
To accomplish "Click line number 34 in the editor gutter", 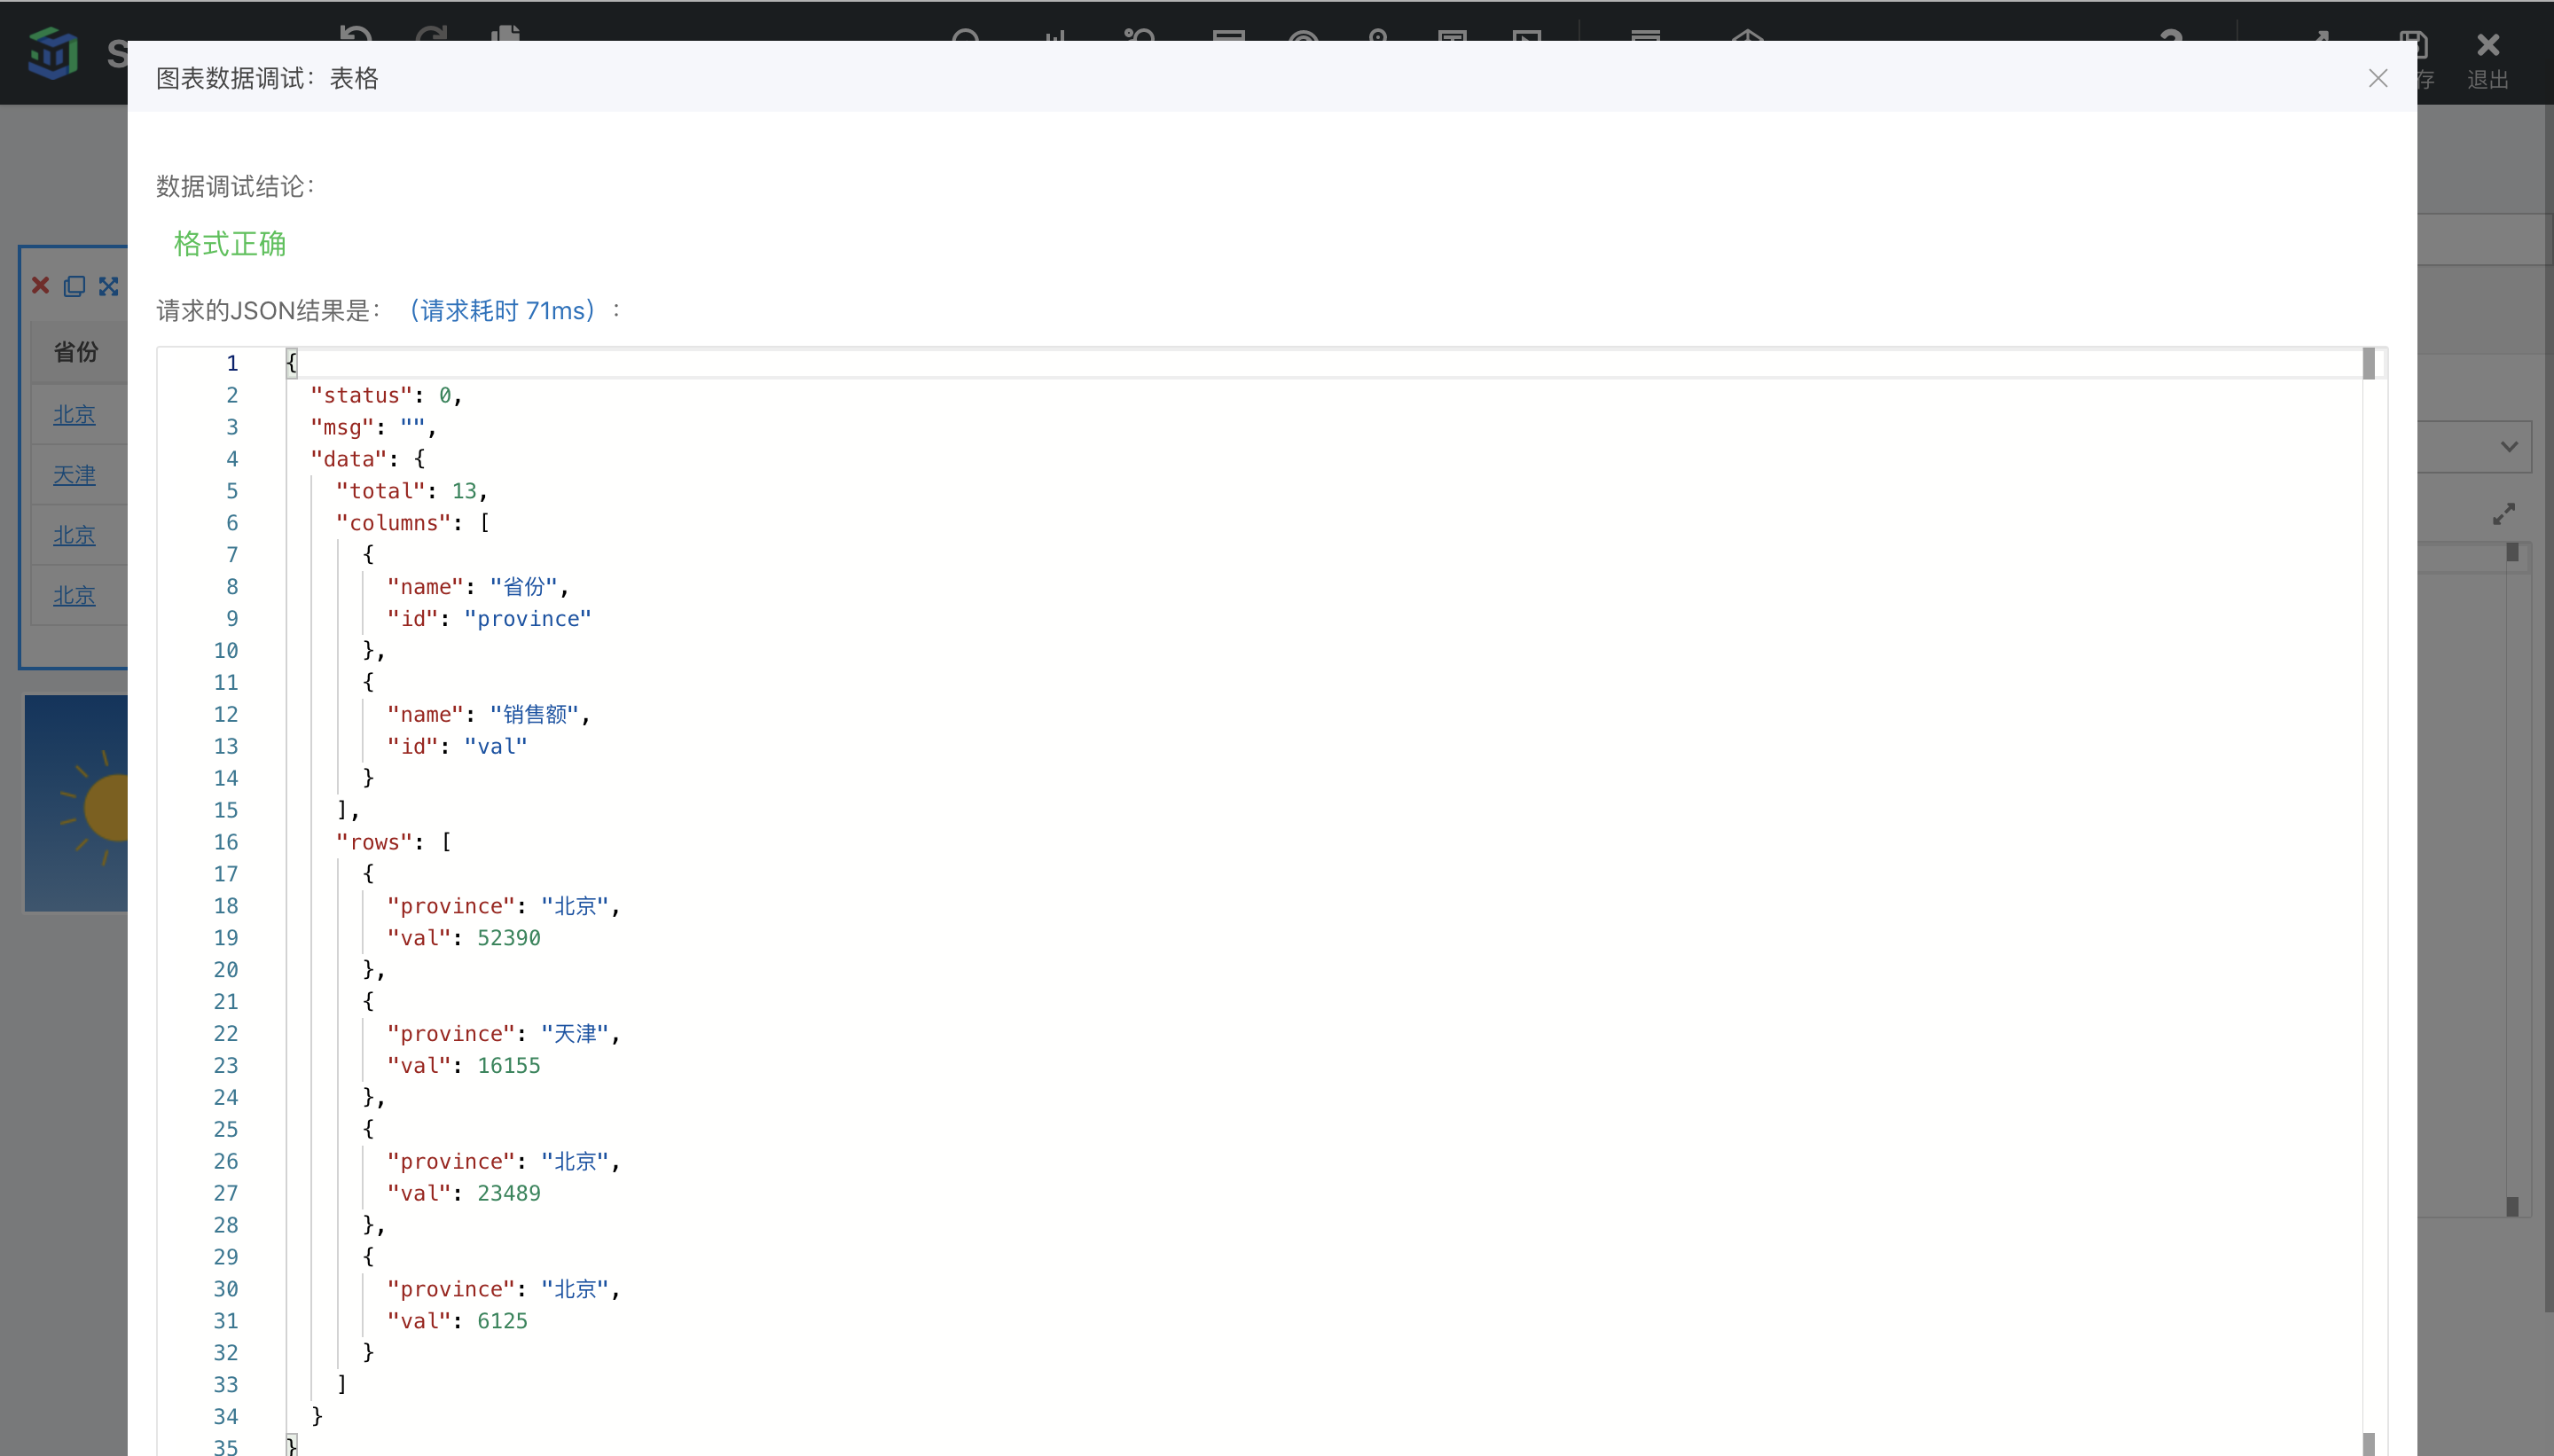I will point(226,1416).
